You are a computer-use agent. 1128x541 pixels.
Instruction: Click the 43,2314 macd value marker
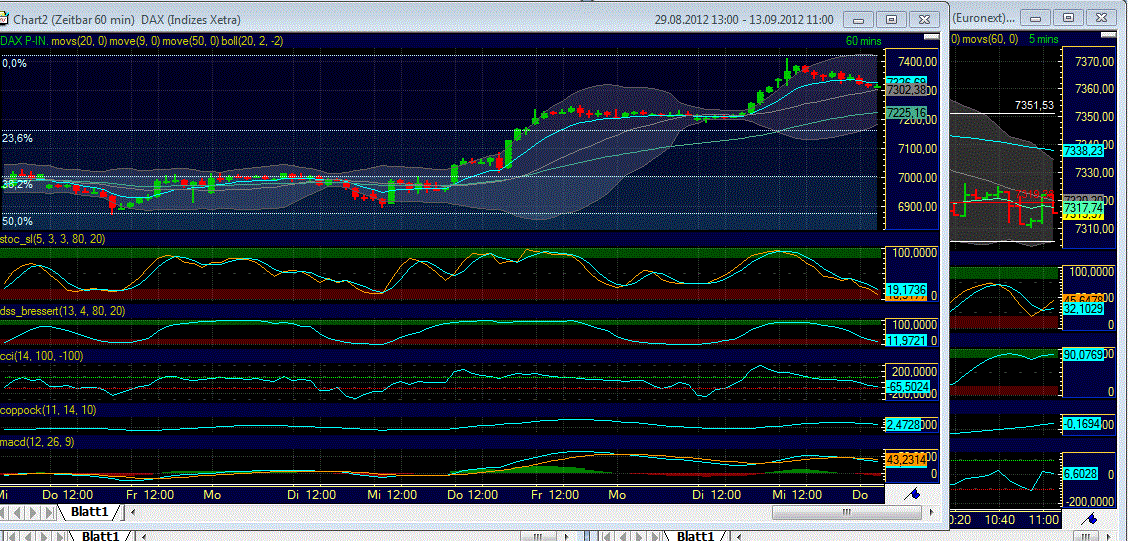tap(905, 459)
